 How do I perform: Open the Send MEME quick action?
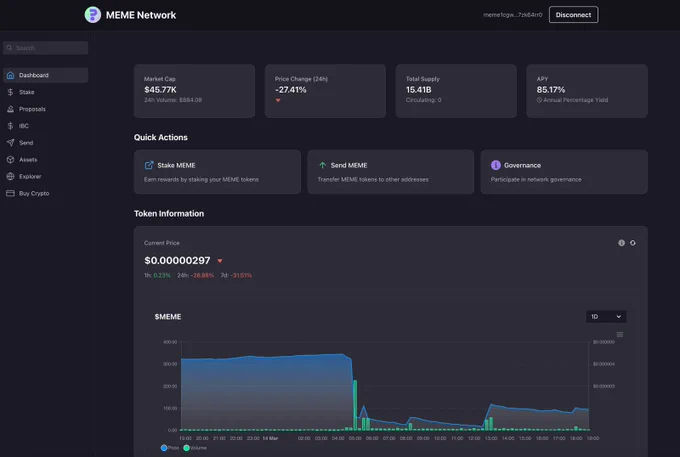click(391, 172)
